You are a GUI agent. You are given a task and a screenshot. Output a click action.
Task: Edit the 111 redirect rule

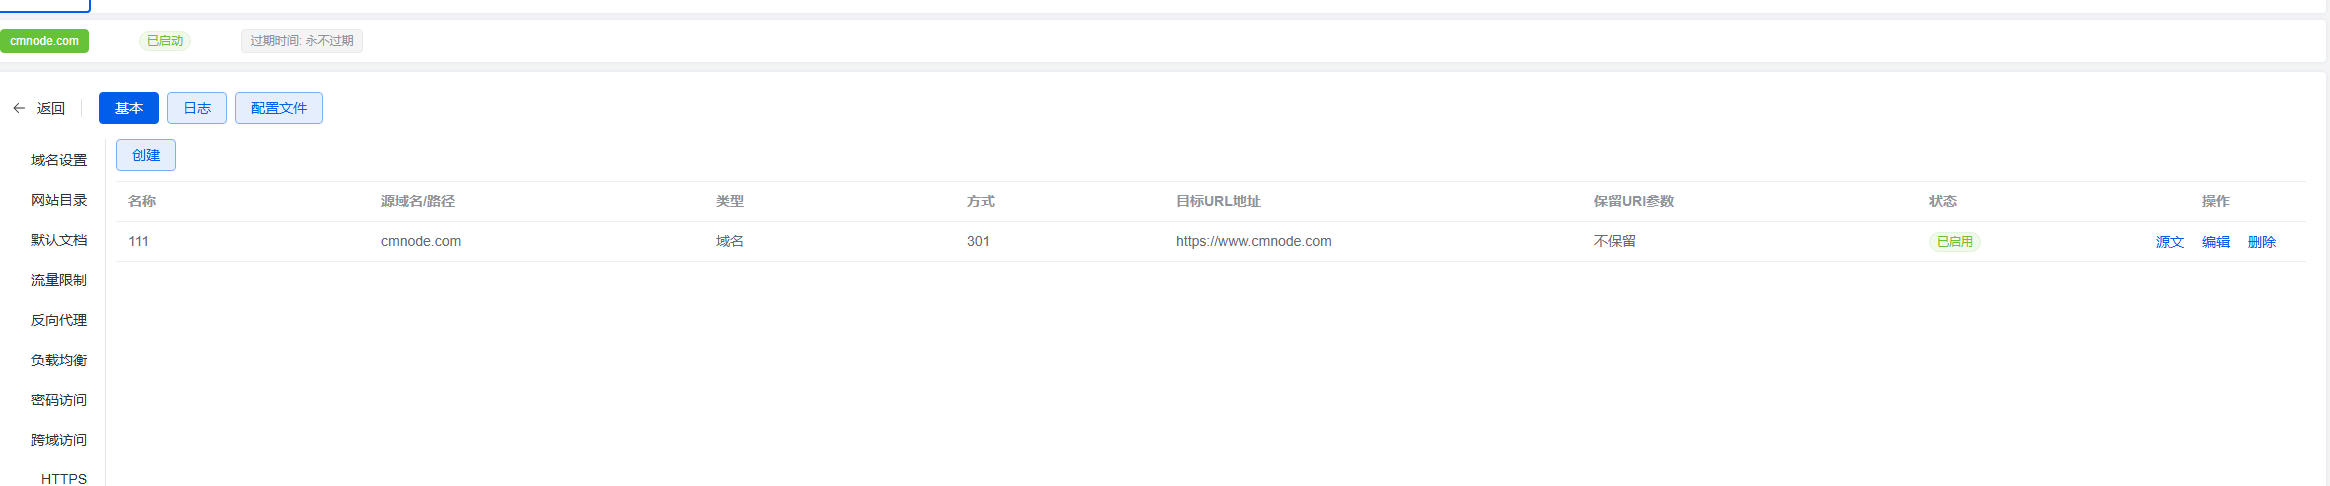[2215, 242]
